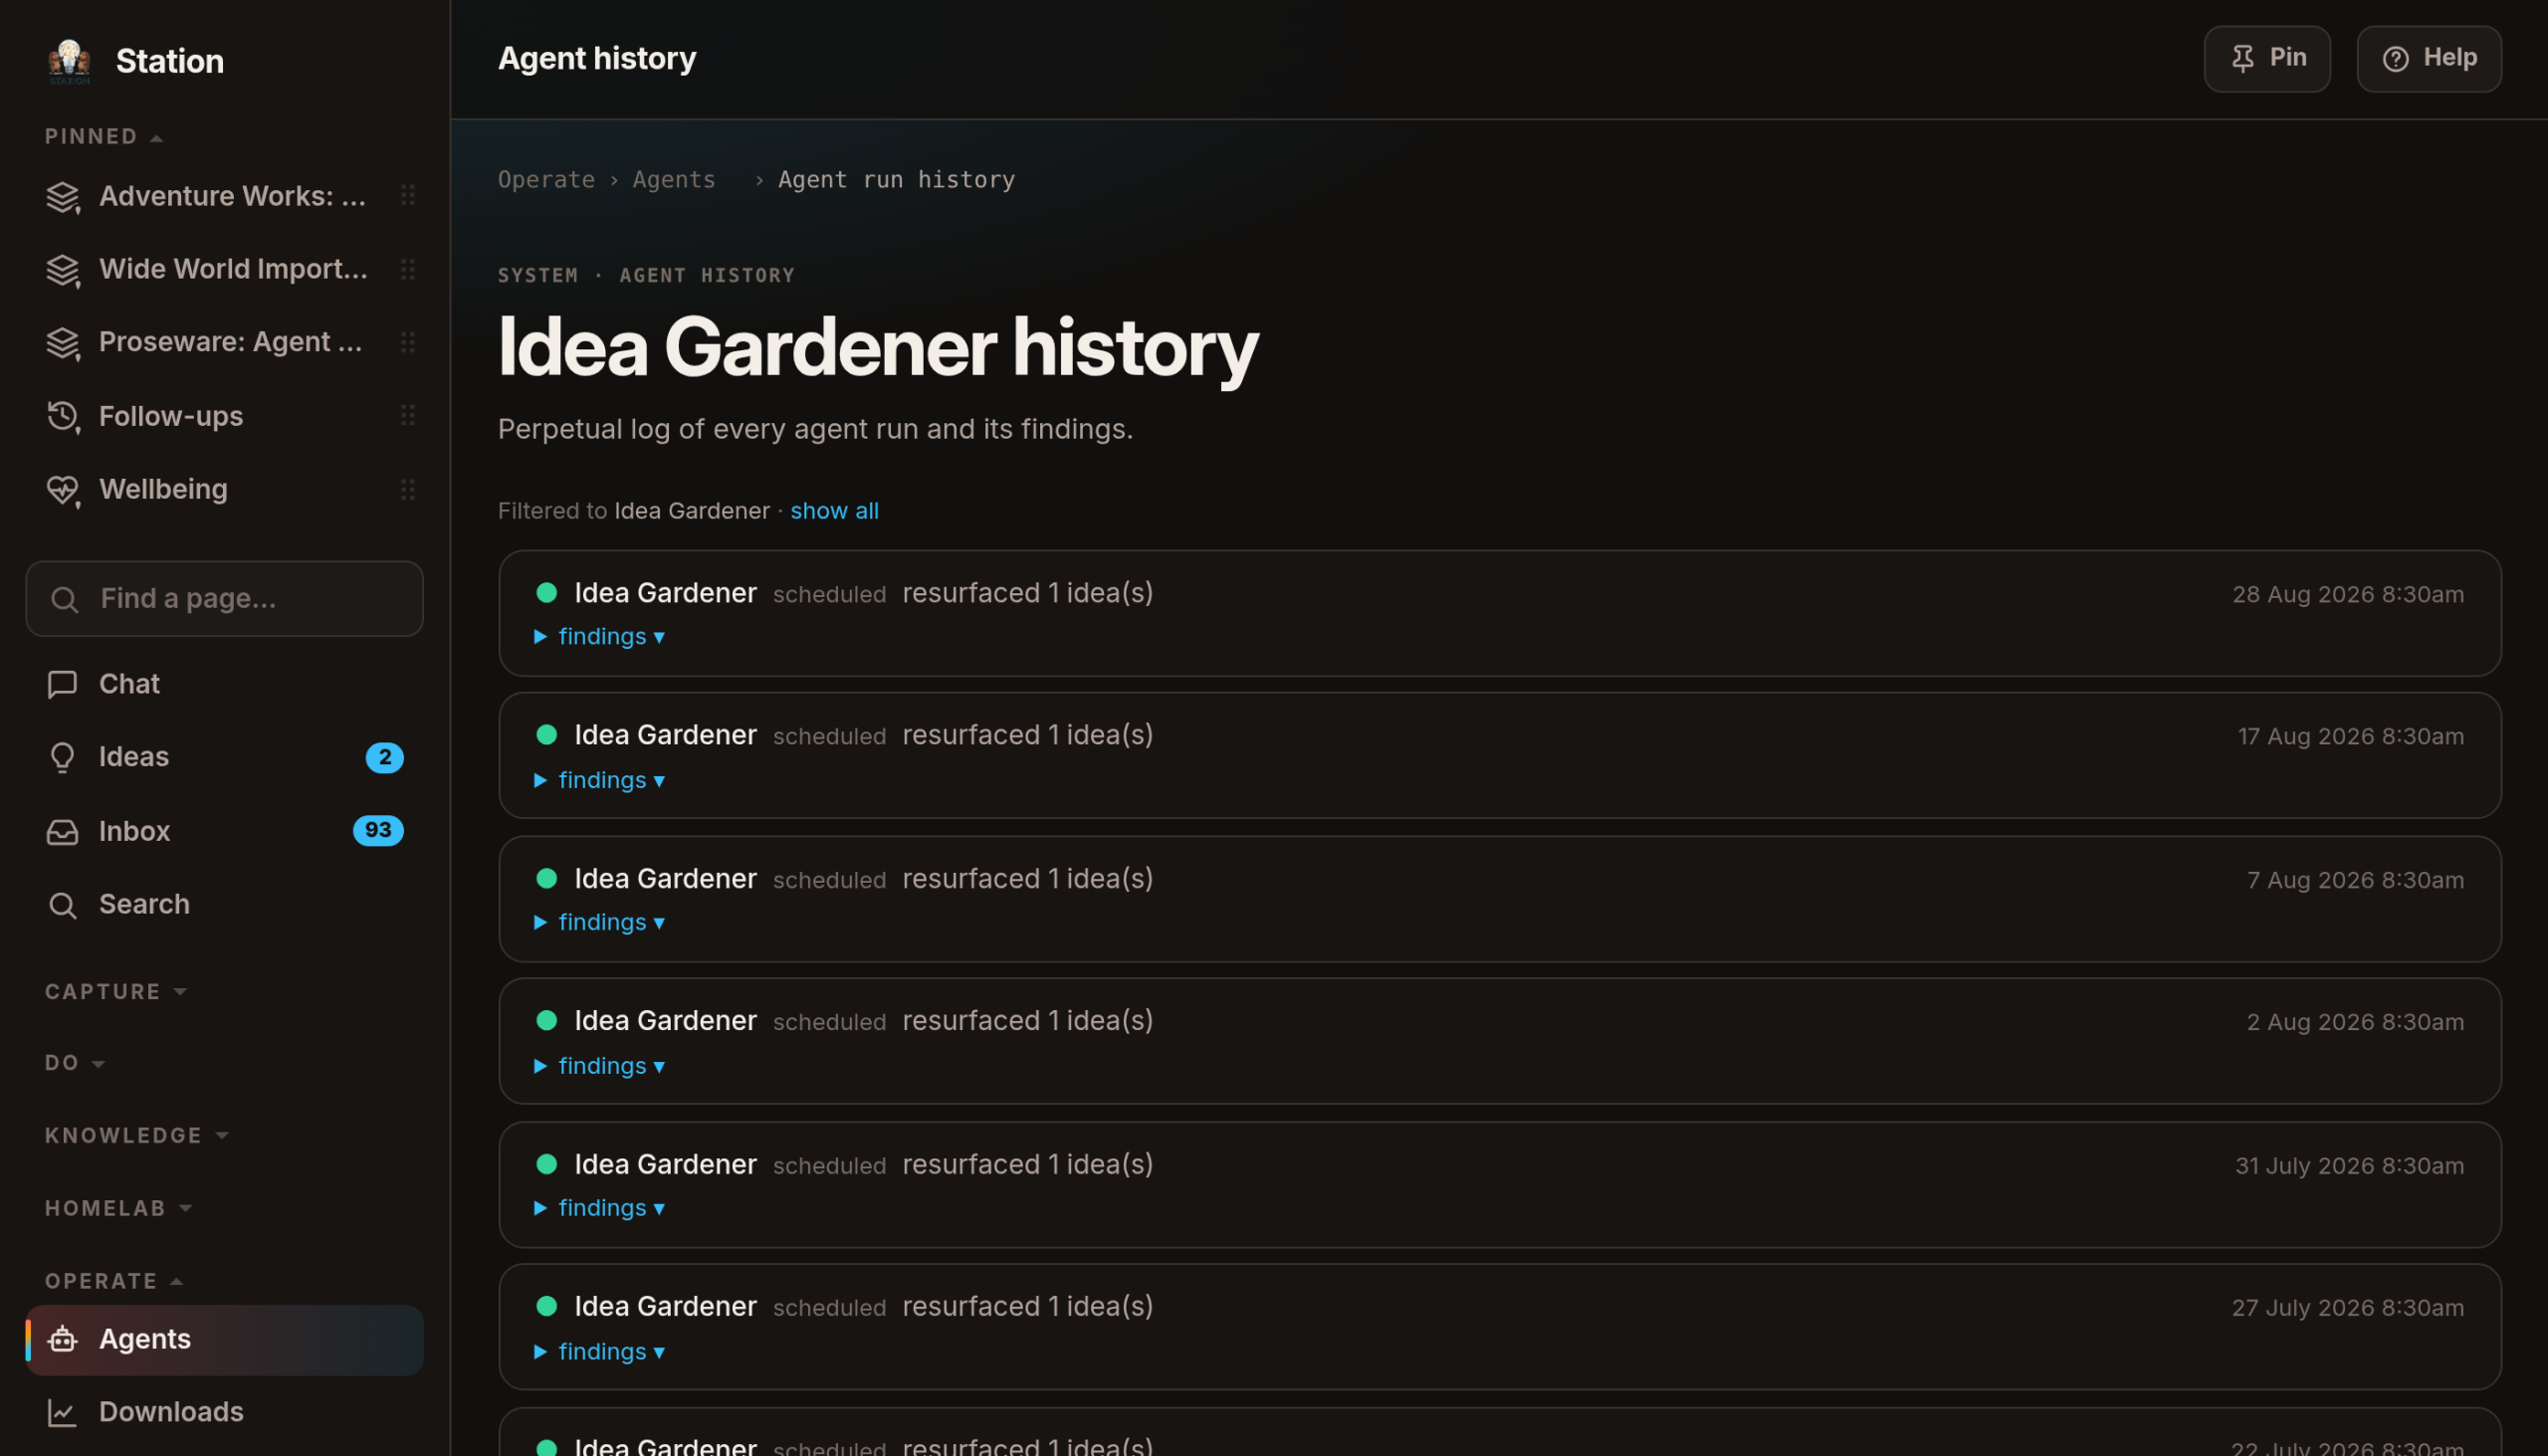Viewport: 2548px width, 1456px height.
Task: Open the Proseware Agent pinned page
Action: pyautogui.click(x=224, y=342)
